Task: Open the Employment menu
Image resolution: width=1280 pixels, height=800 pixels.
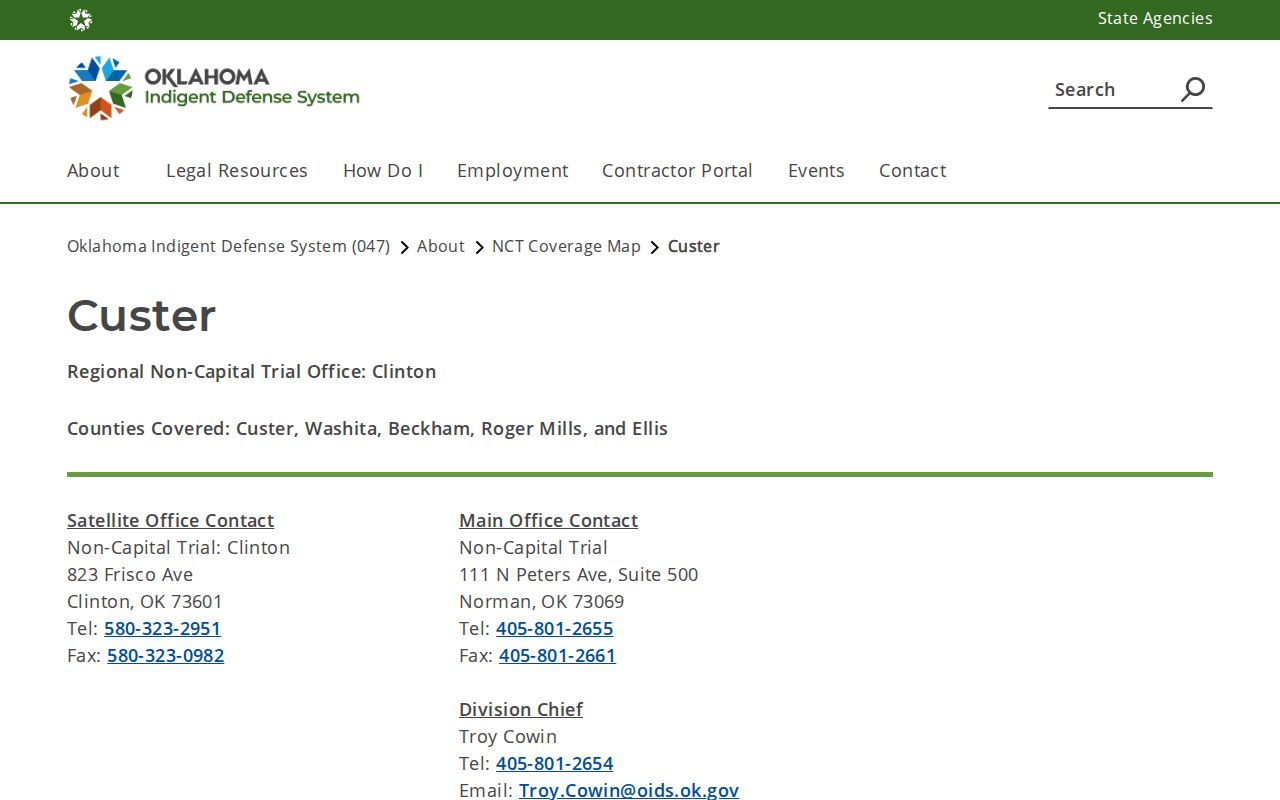Action: tap(513, 170)
